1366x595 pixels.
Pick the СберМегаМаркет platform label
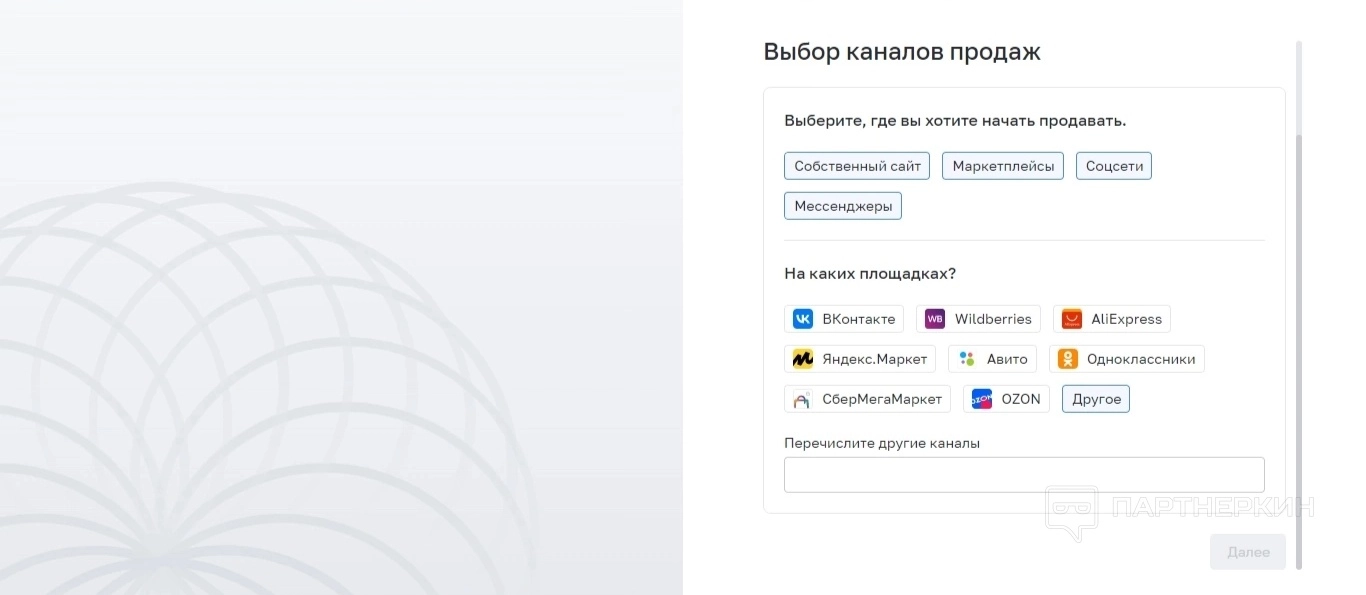pyautogui.click(x=882, y=399)
